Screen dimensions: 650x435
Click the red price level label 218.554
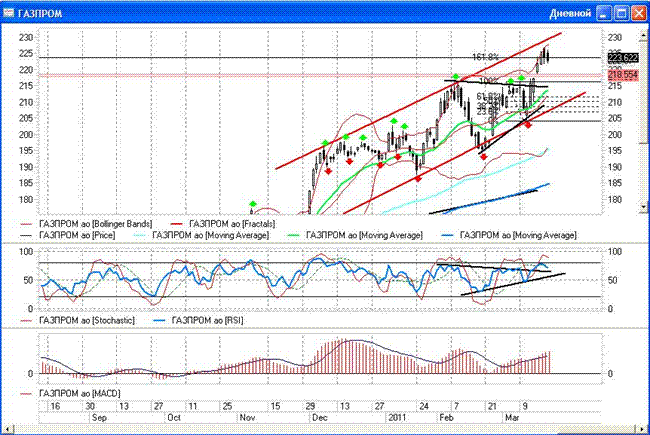click(x=623, y=75)
